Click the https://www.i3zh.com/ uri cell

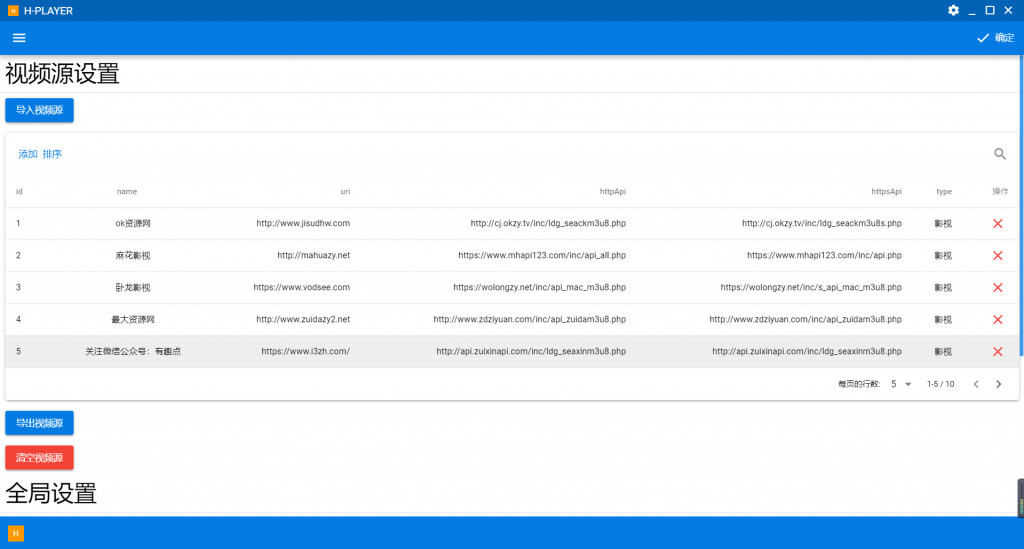[306, 351]
